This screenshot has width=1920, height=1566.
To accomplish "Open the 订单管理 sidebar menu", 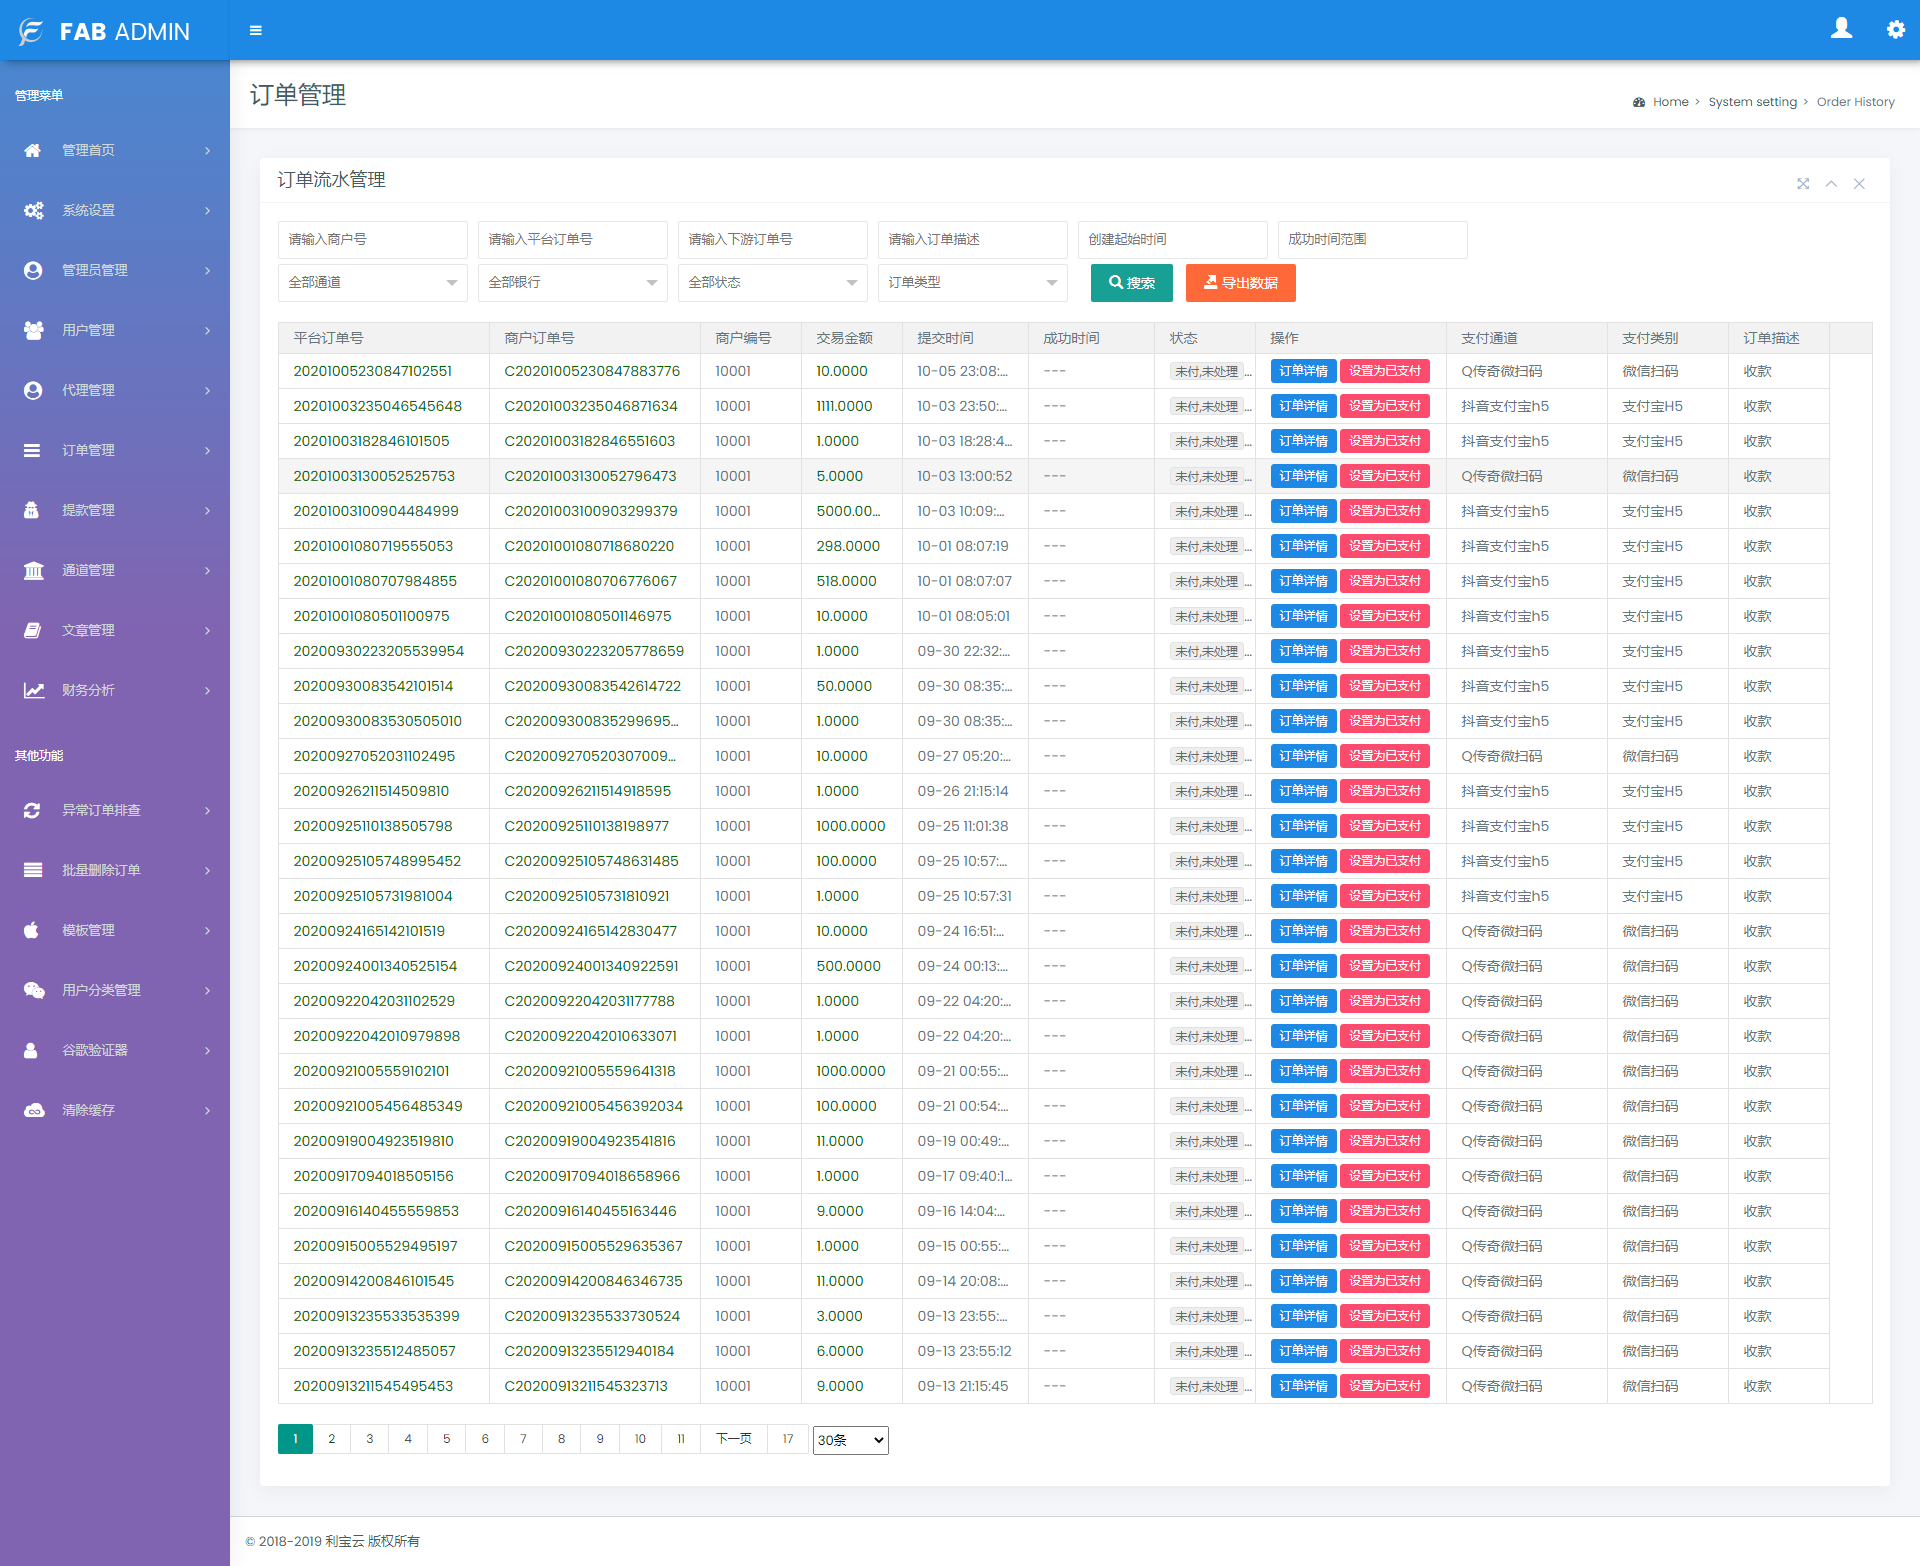I will [115, 450].
